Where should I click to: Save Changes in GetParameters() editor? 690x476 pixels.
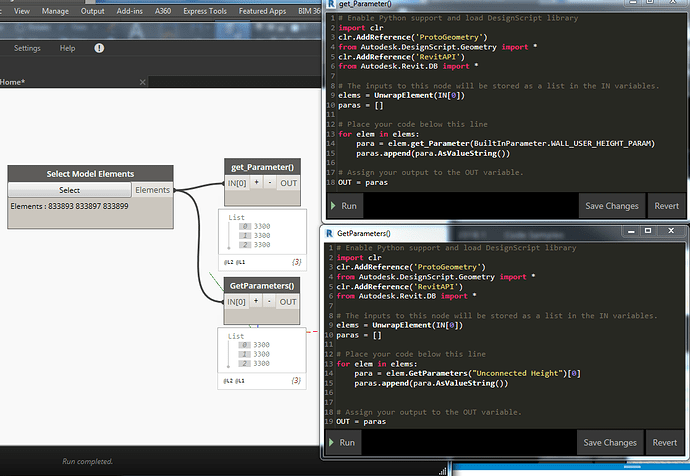(x=610, y=443)
